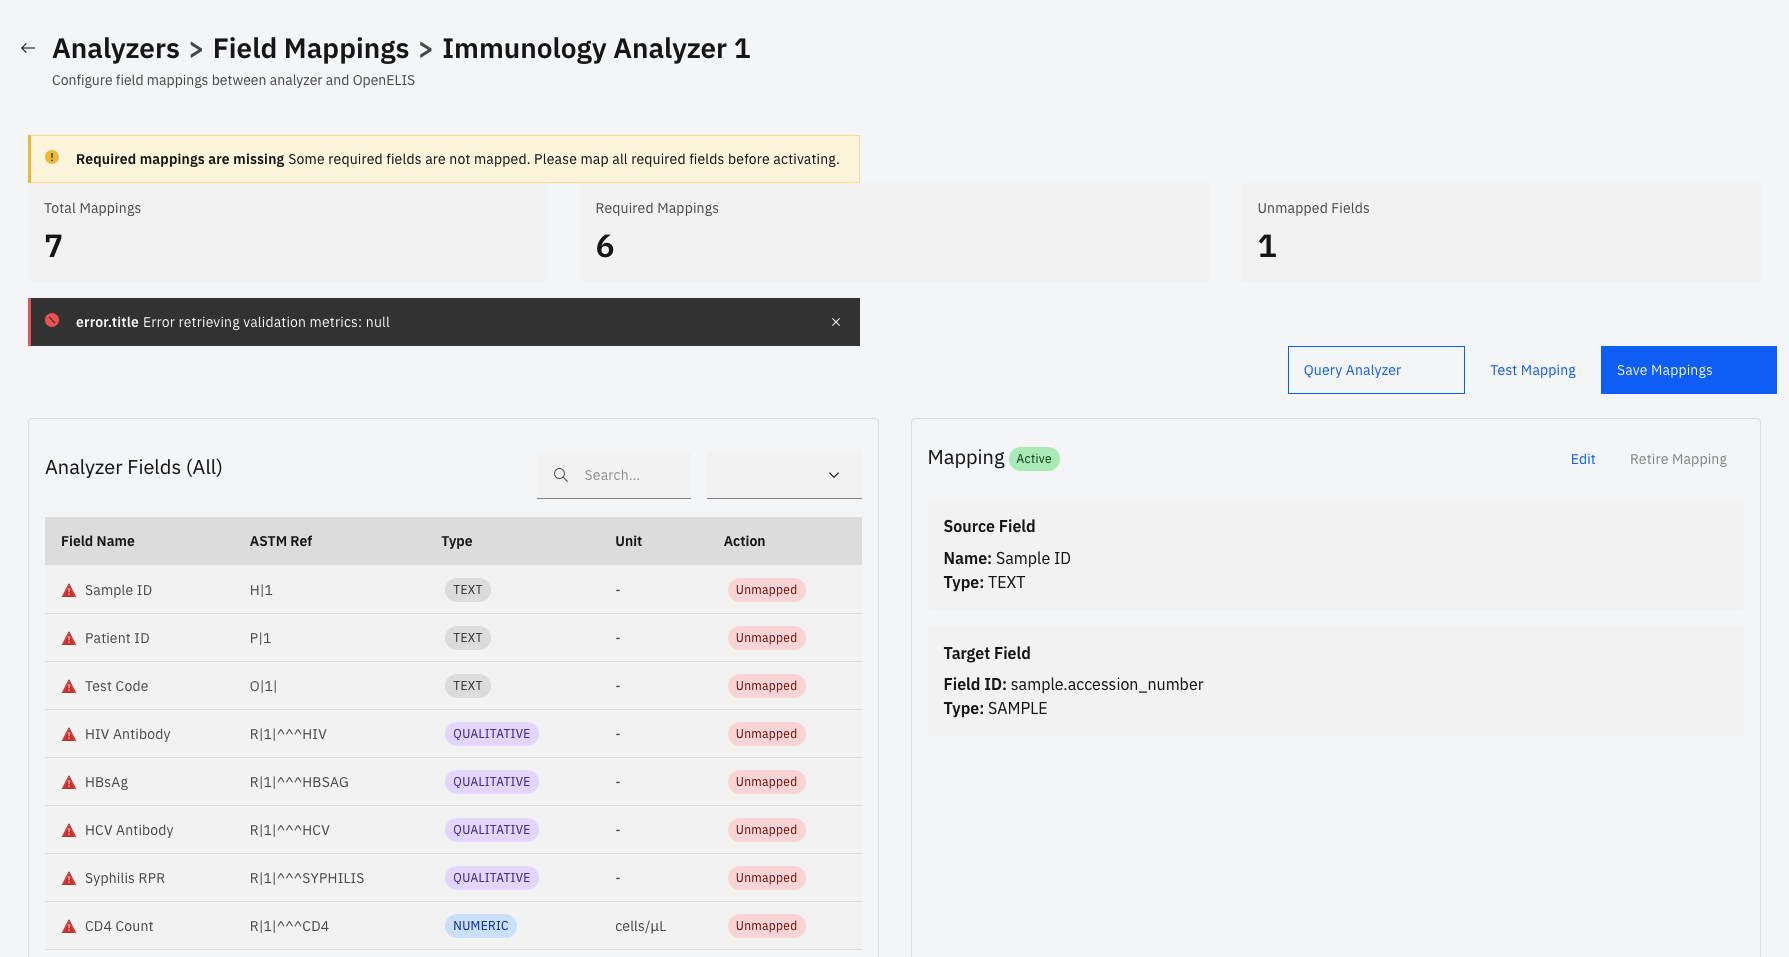Select the Patient ID row
The width and height of the screenshot is (1789, 957).
tap(453, 638)
